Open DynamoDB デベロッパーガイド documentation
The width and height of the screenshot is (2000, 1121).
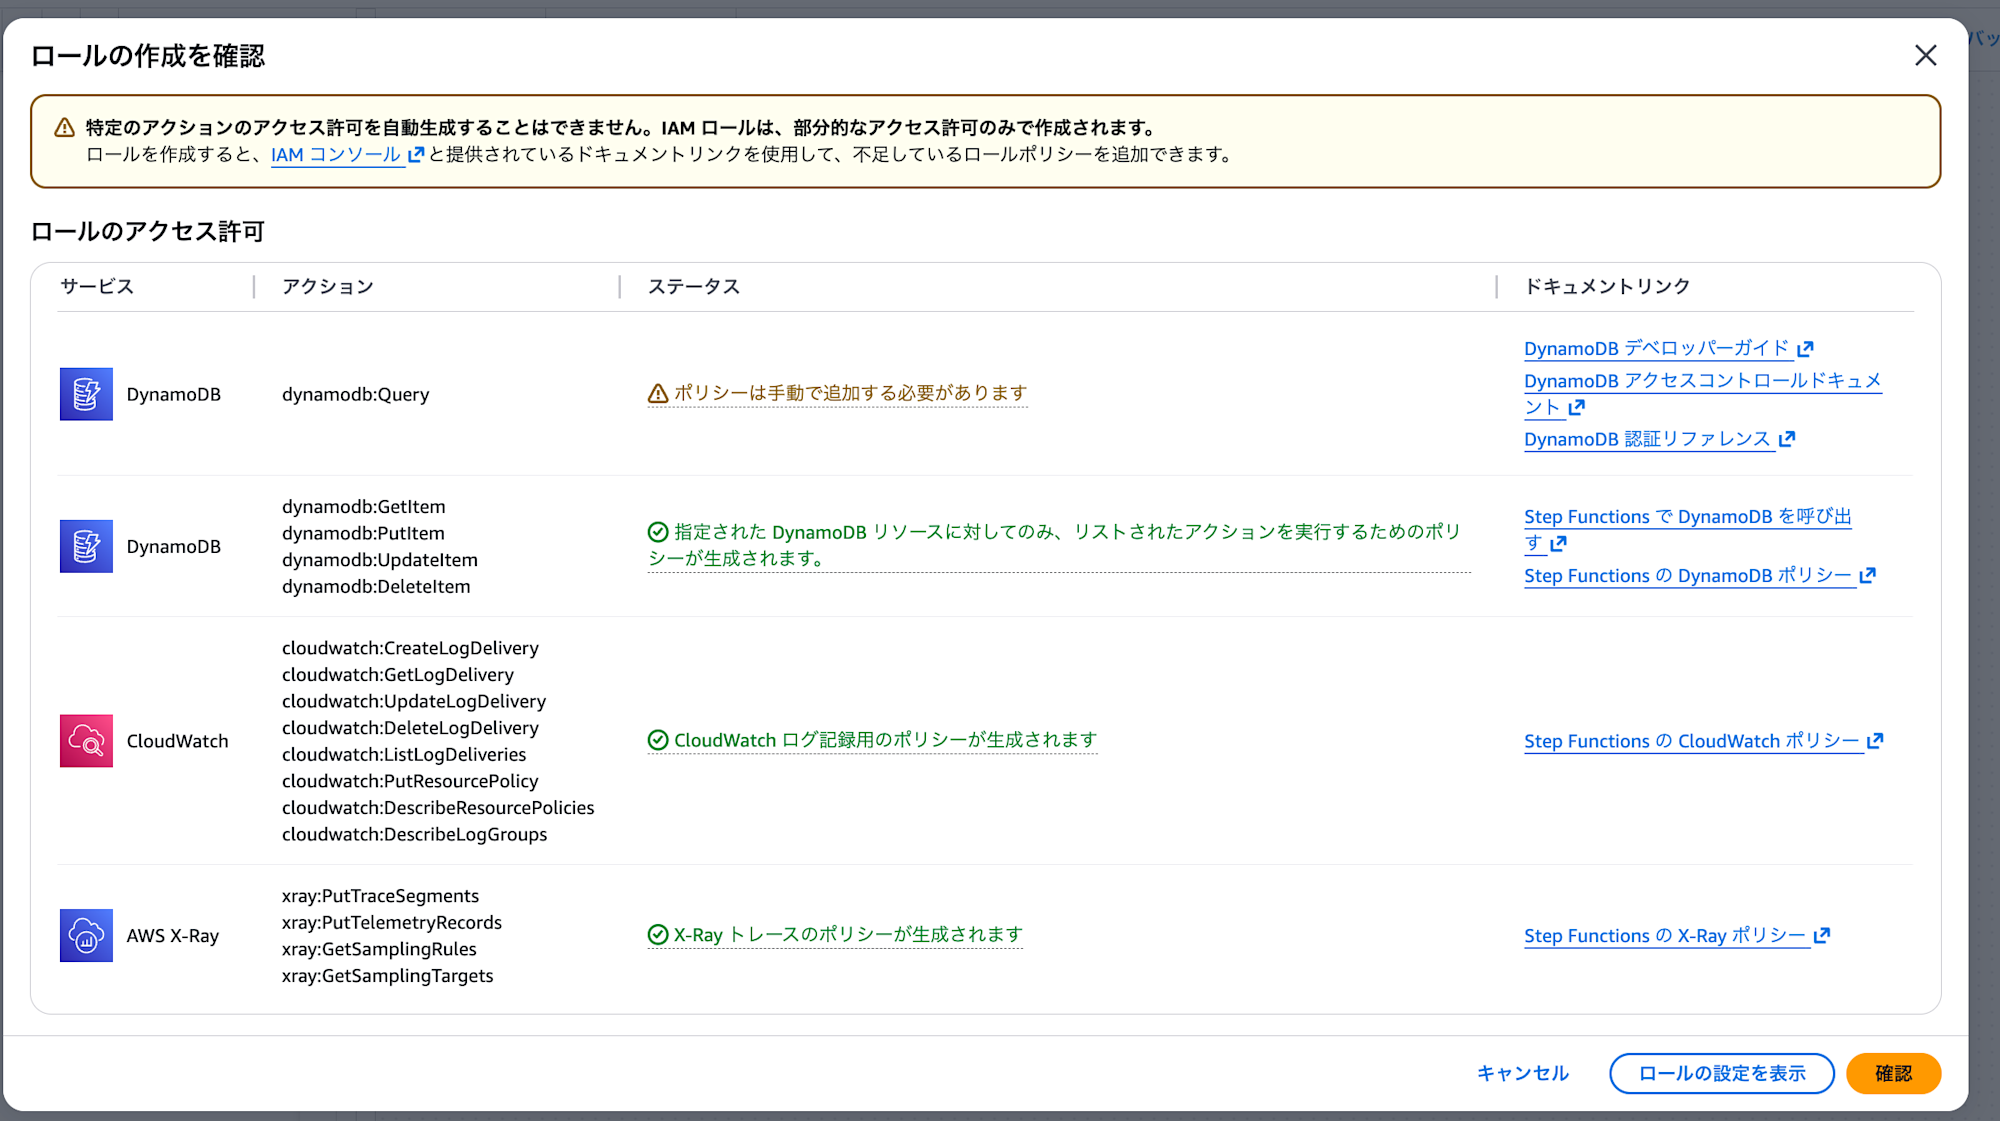tap(1656, 348)
